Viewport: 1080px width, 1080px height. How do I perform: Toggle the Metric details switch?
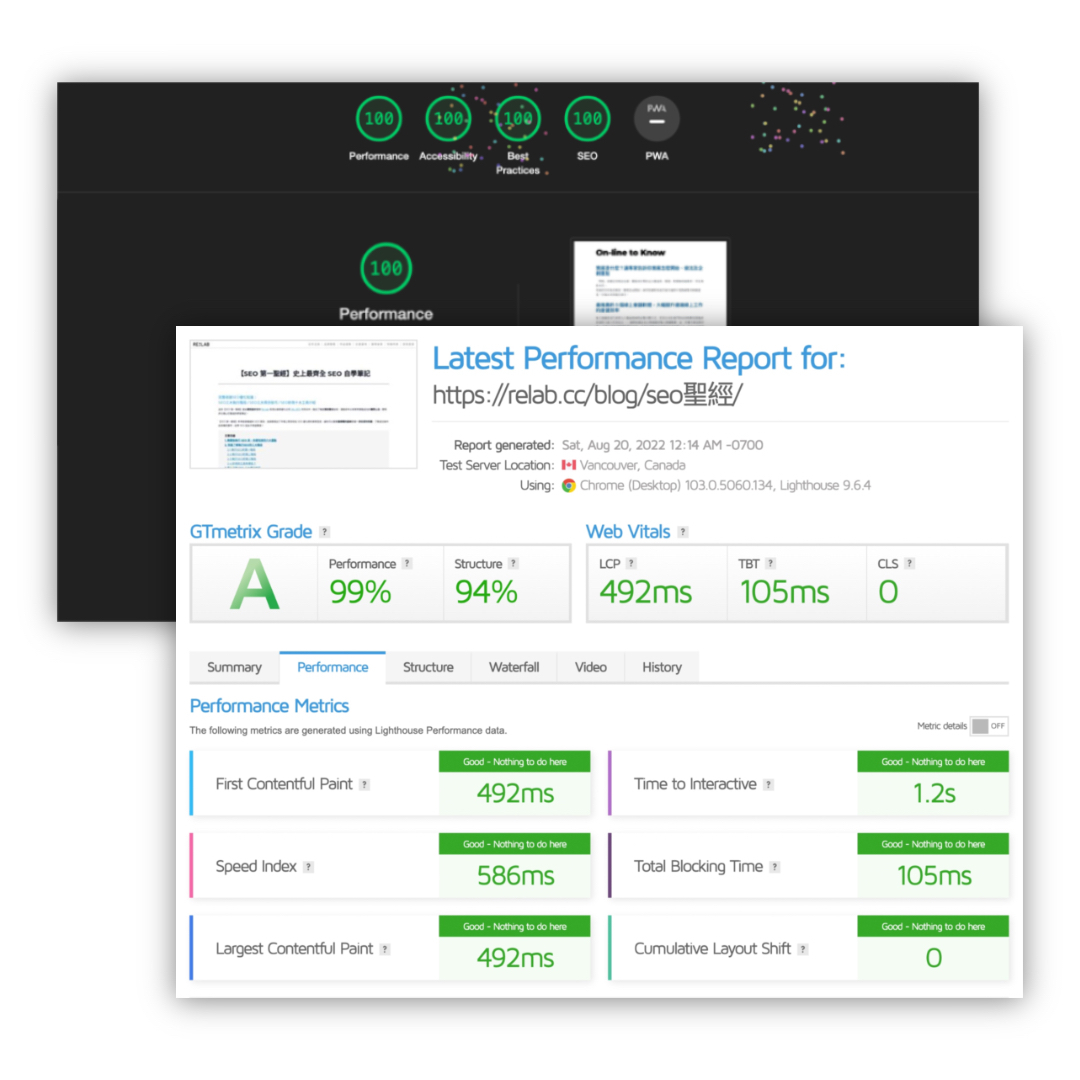click(x=989, y=726)
